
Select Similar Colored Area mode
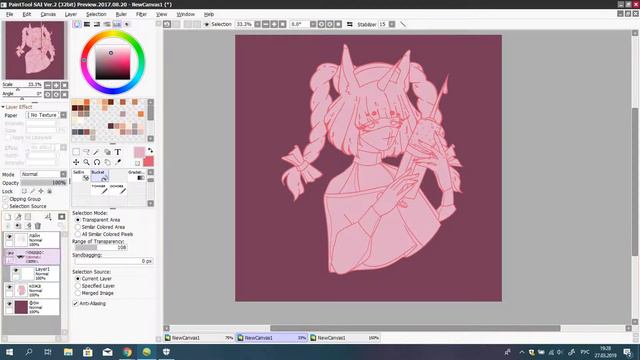[x=78, y=227]
